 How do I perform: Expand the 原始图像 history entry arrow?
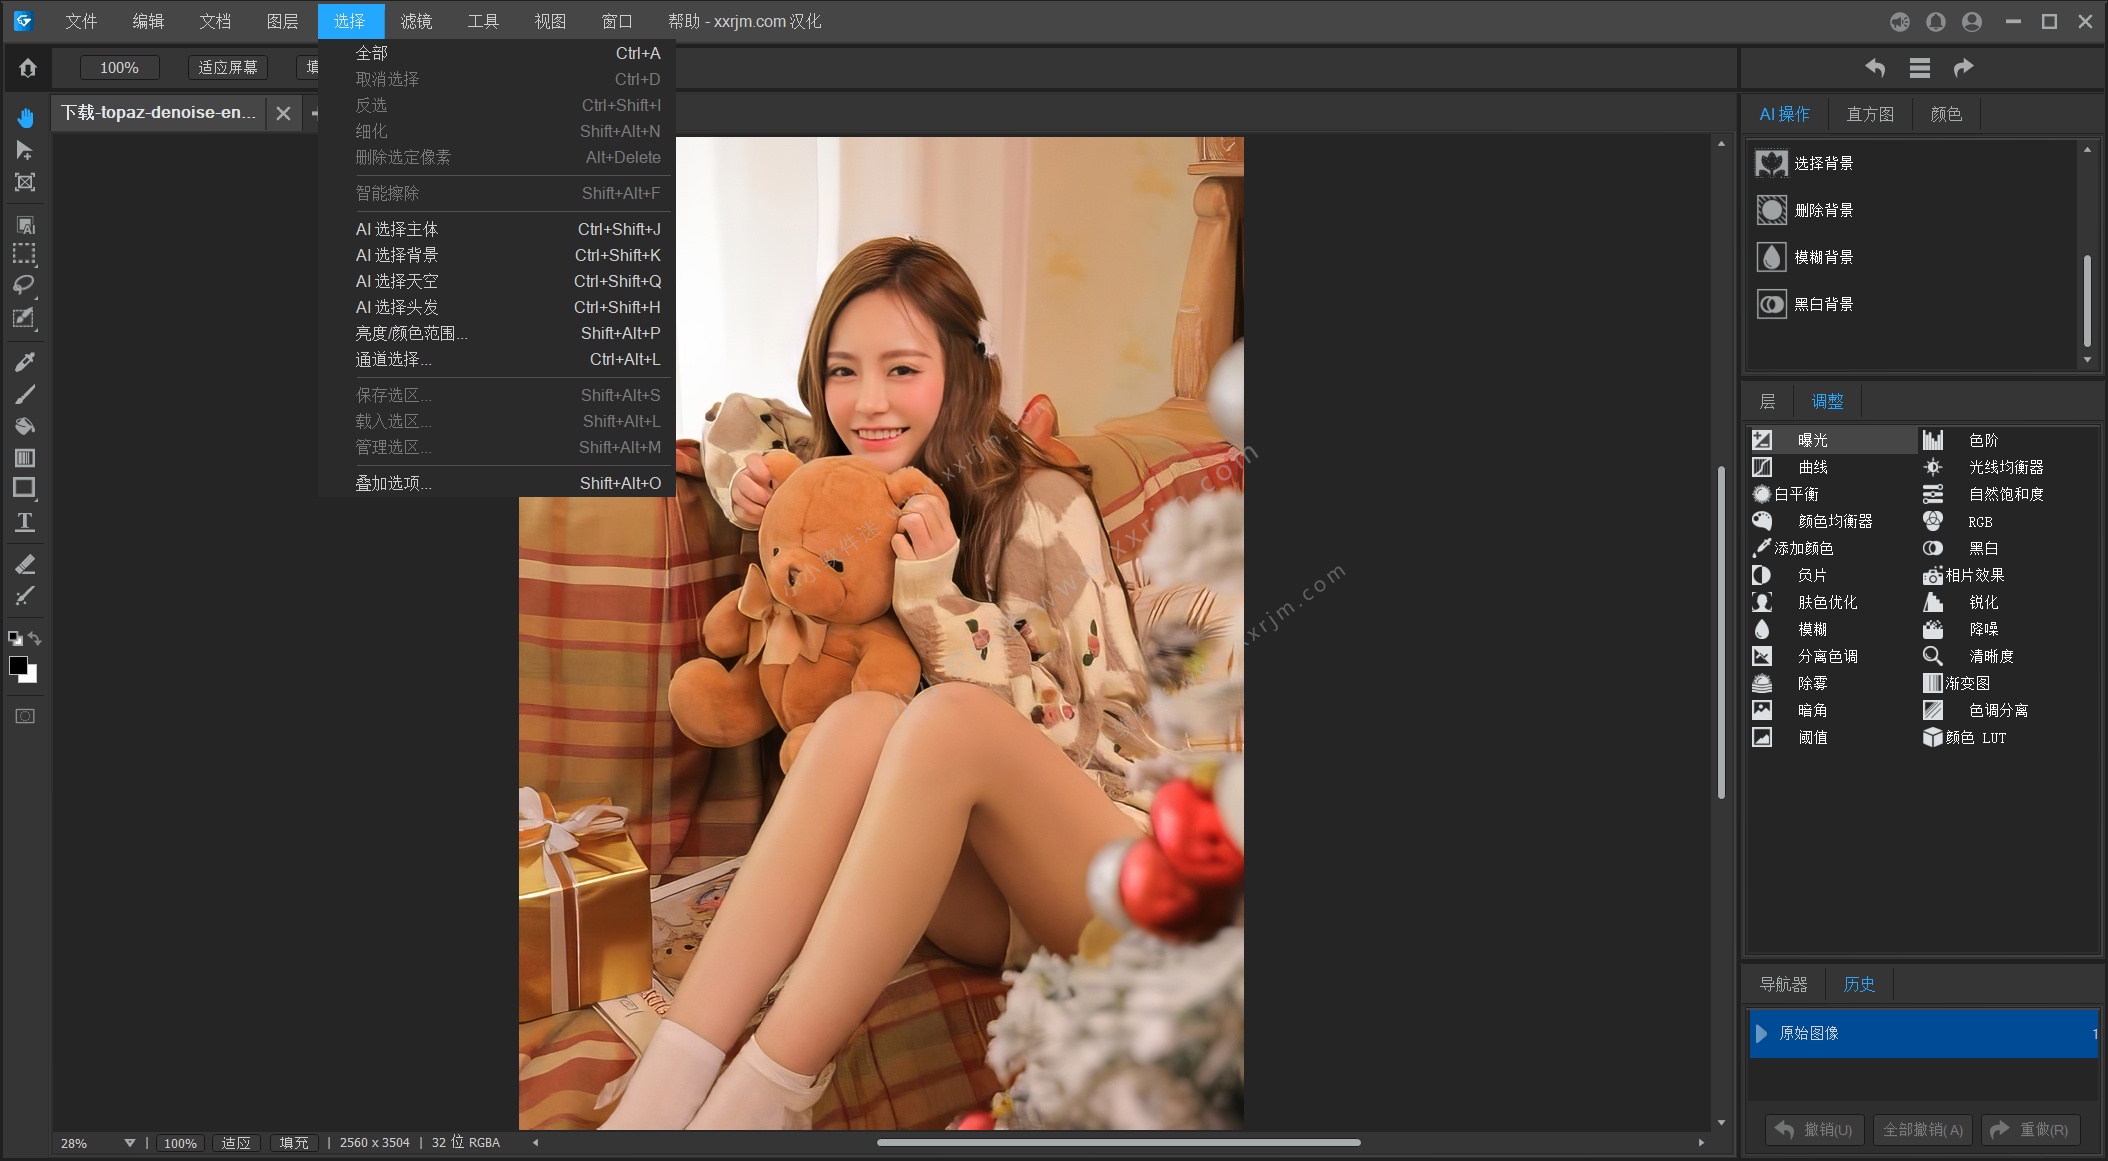1762,1033
